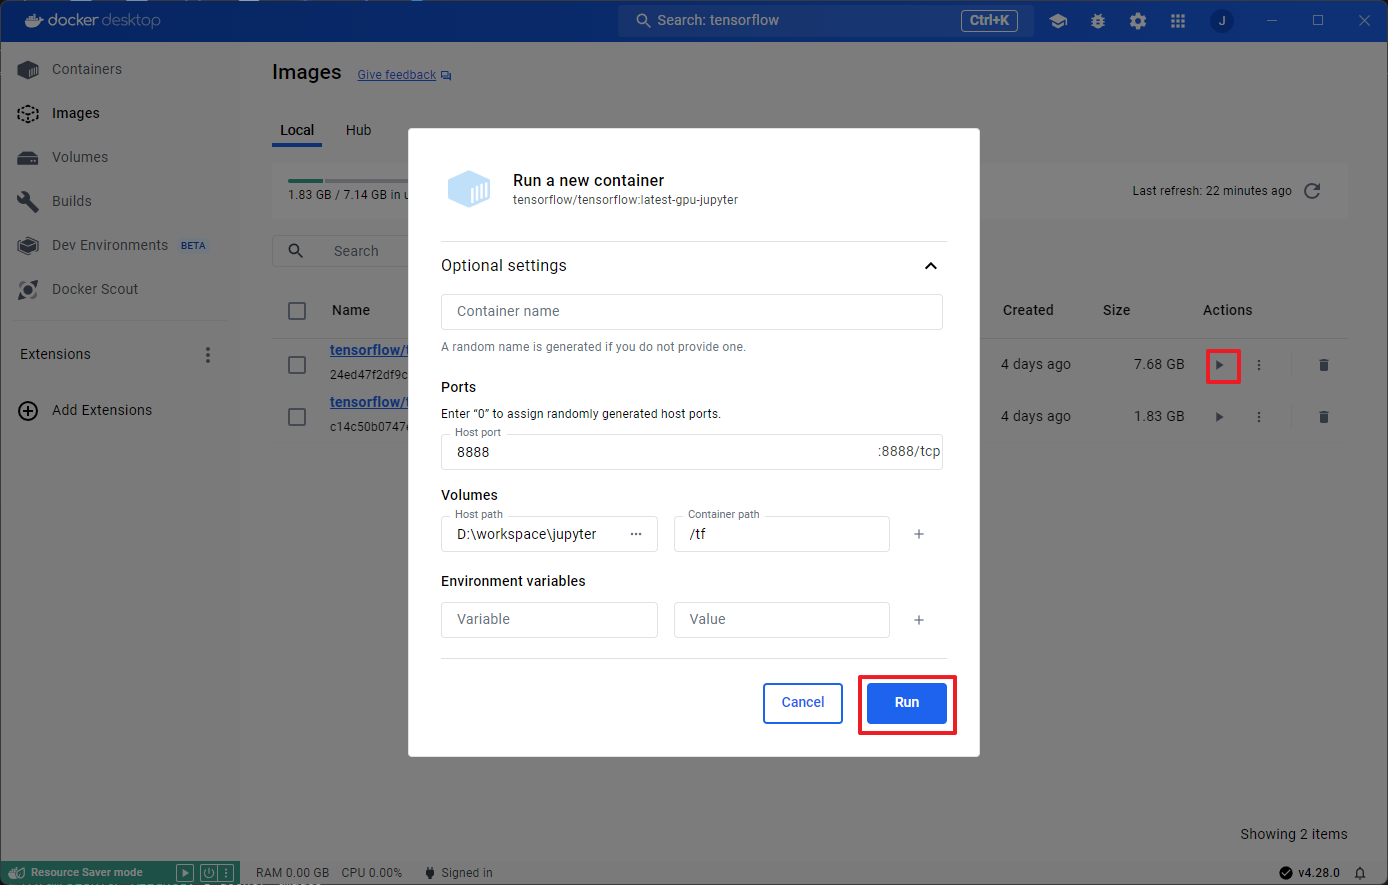1388x885 pixels.
Task: Click the Containers sidebar icon
Action: [x=28, y=70]
